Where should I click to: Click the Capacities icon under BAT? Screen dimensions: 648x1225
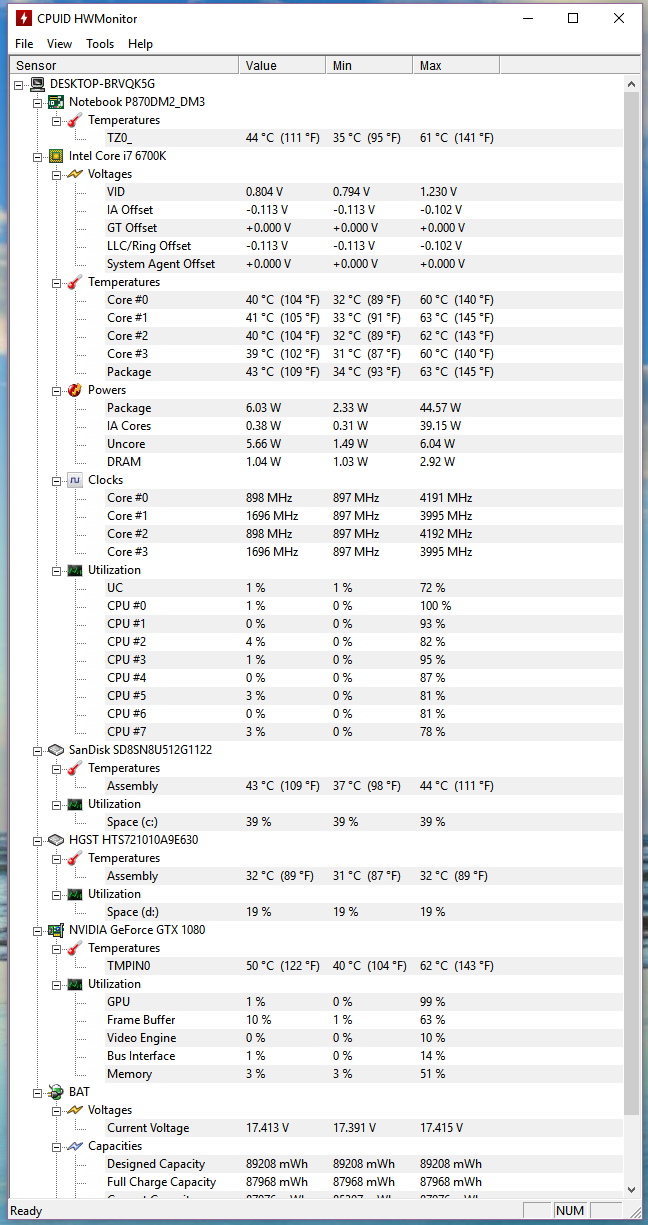[76, 1146]
